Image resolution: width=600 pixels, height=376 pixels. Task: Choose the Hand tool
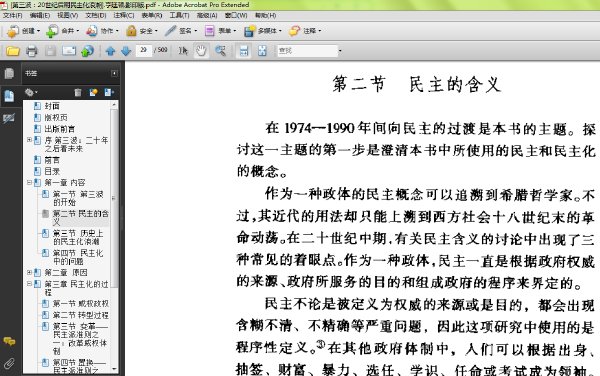click(x=201, y=51)
